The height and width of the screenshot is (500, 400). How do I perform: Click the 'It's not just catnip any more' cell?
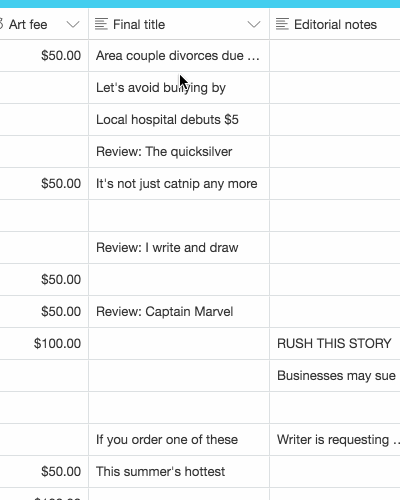click(x=179, y=184)
